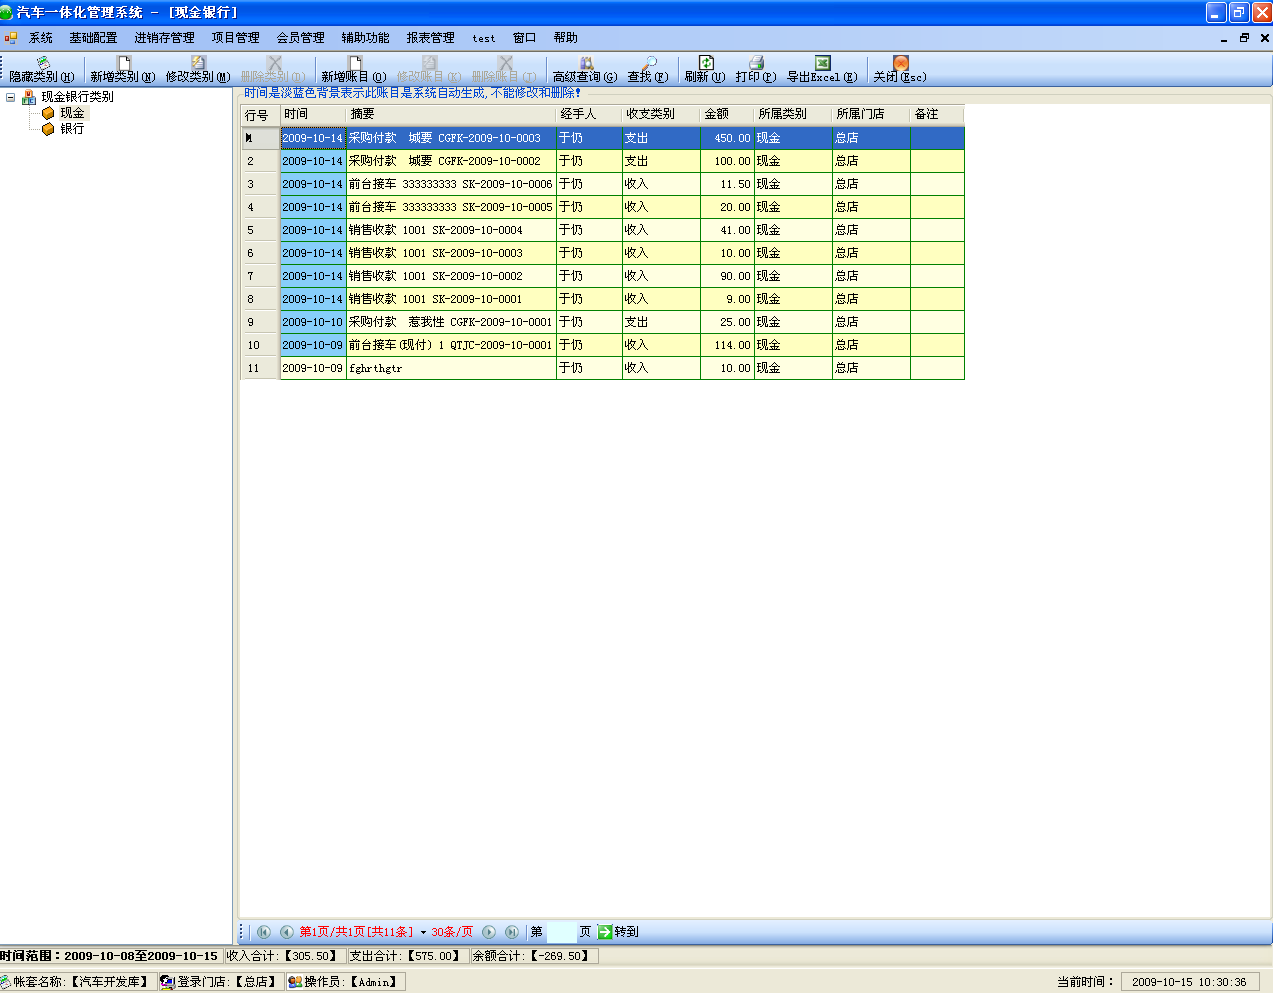Collapse the 现金银行类别 tree node

coord(10,97)
